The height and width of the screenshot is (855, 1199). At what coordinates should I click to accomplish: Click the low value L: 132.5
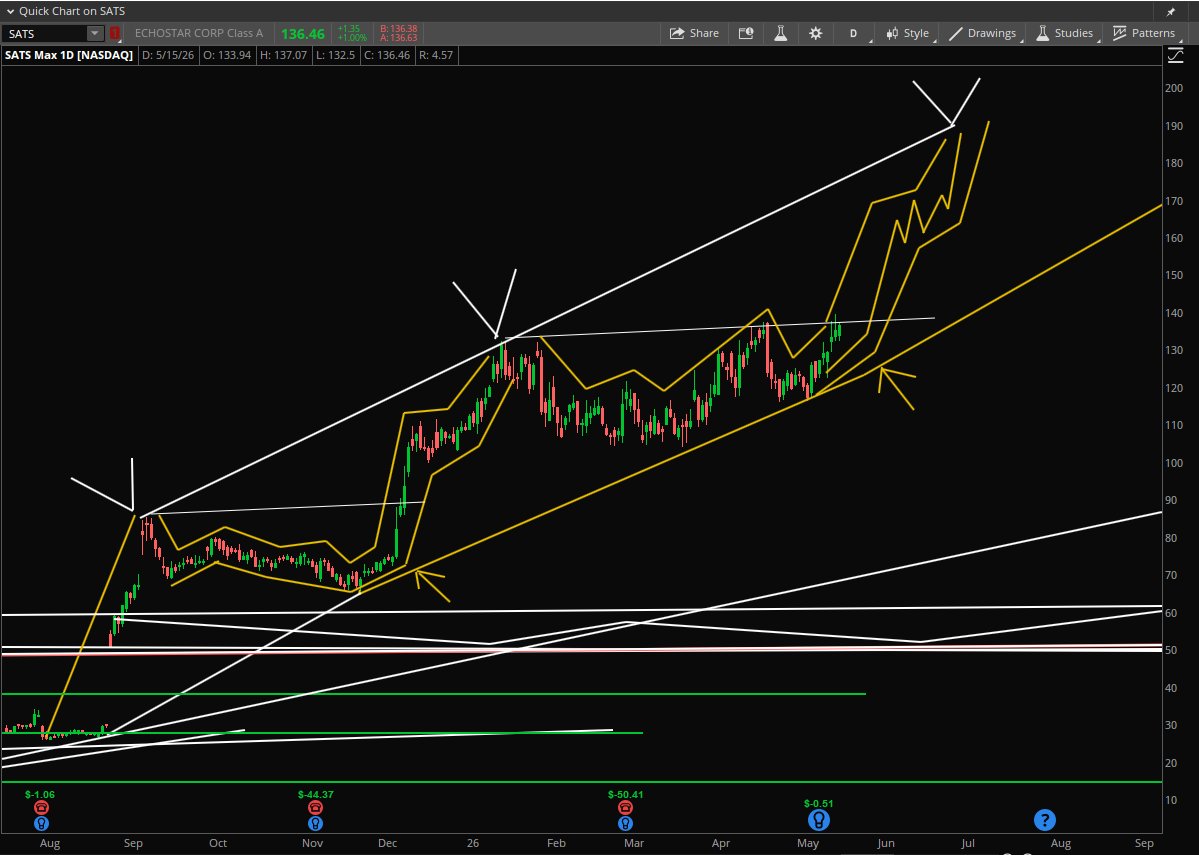[x=334, y=55]
